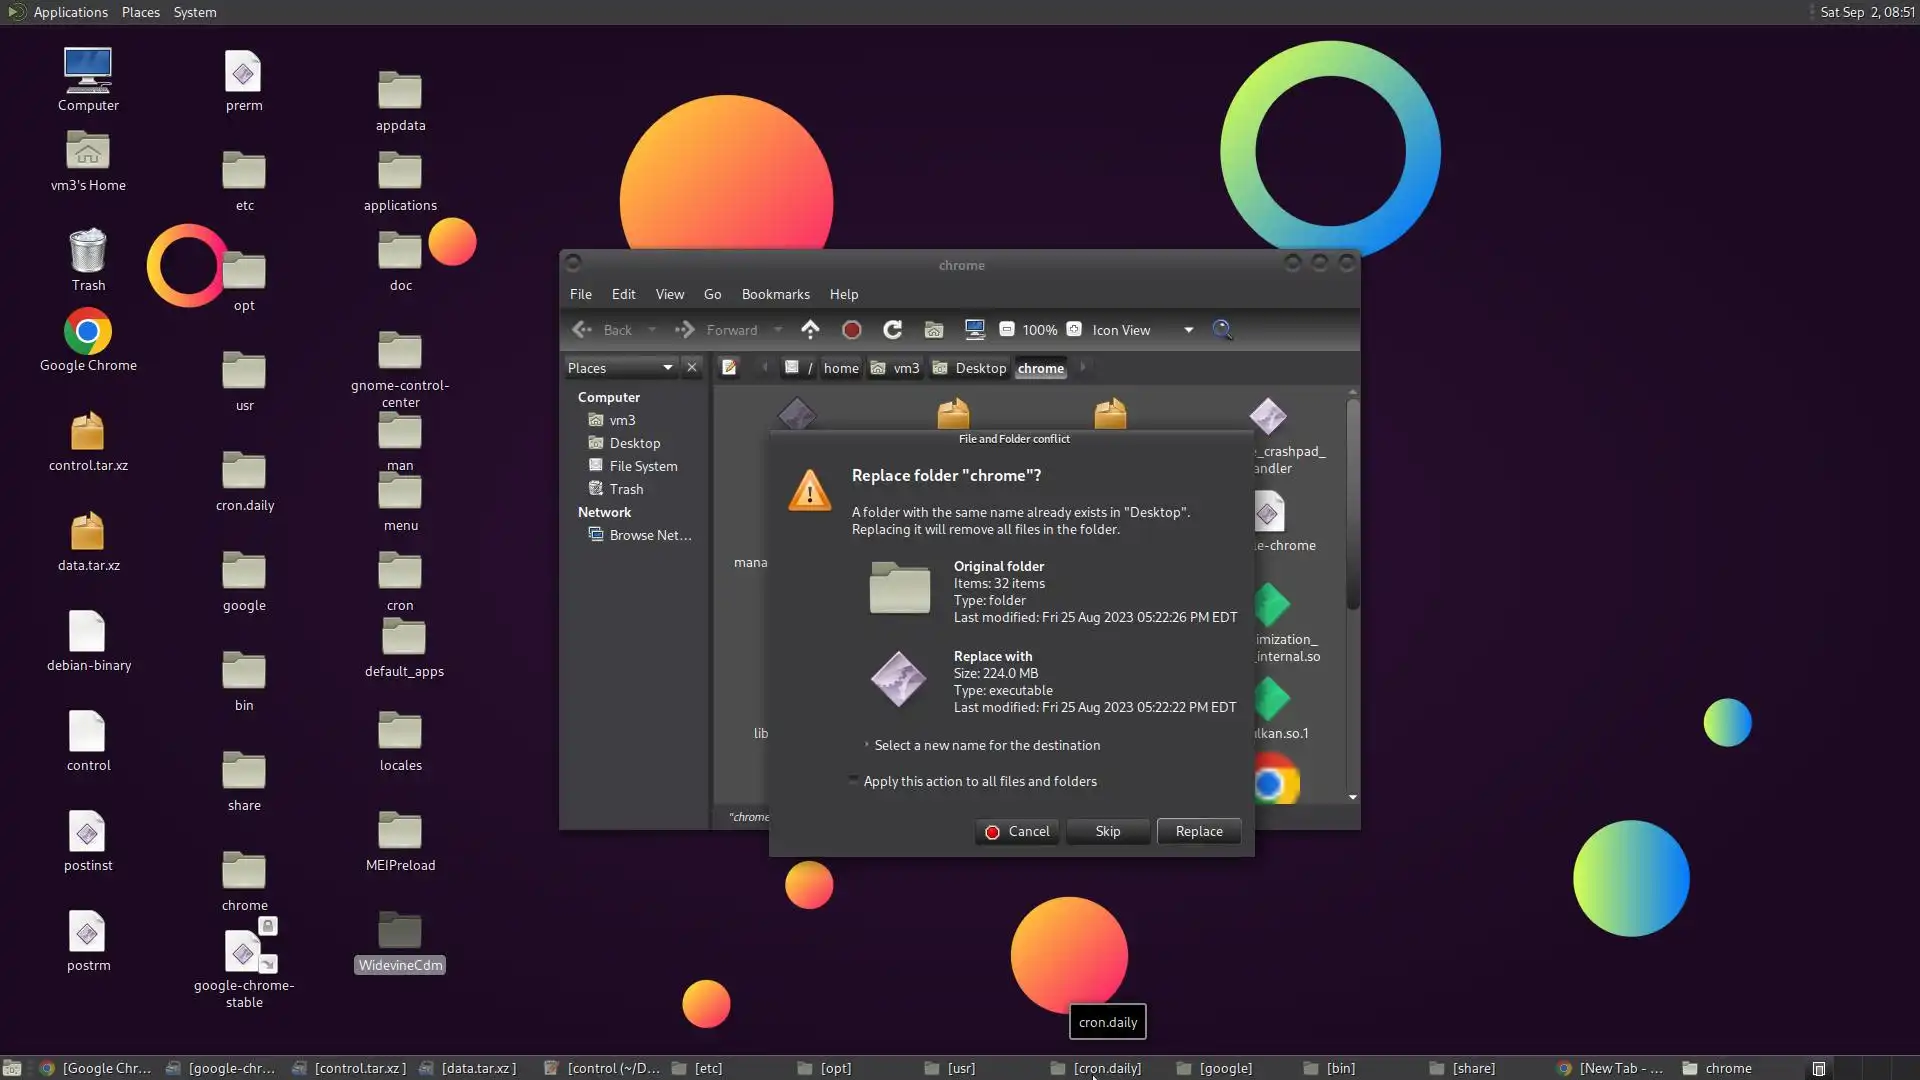Image resolution: width=1920 pixels, height=1080 pixels.
Task: Zoom out with the minus icon
Action: (x=1007, y=329)
